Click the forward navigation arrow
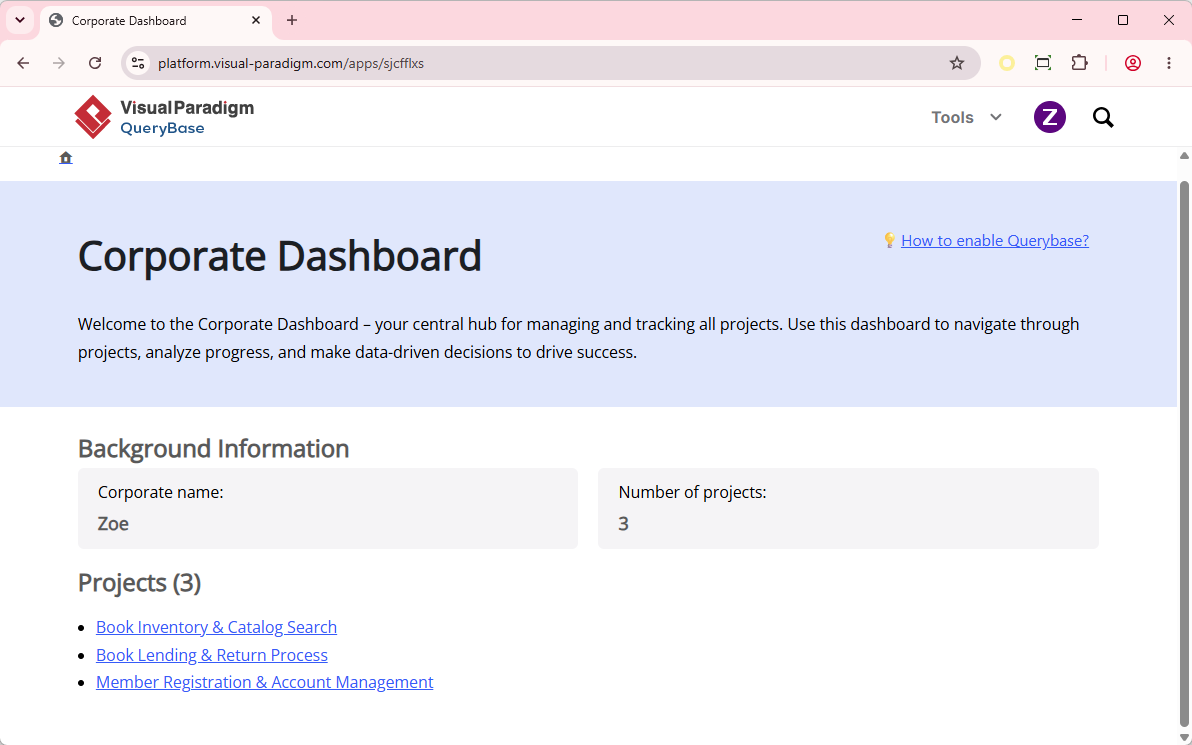 coord(59,63)
